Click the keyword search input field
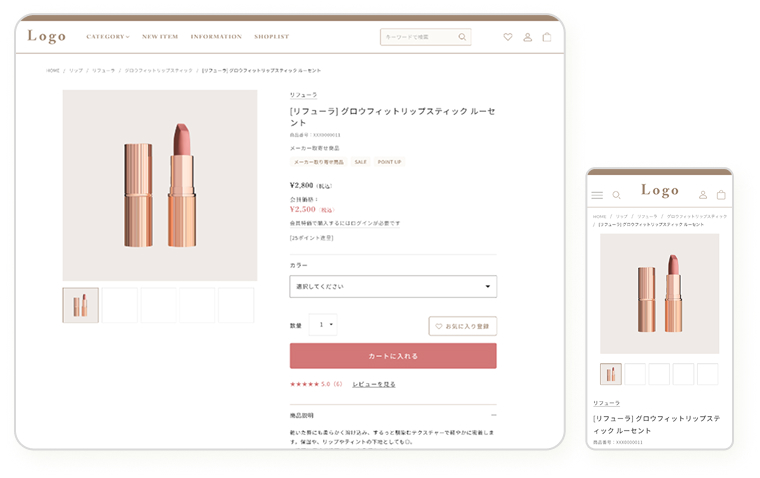 coord(418,37)
